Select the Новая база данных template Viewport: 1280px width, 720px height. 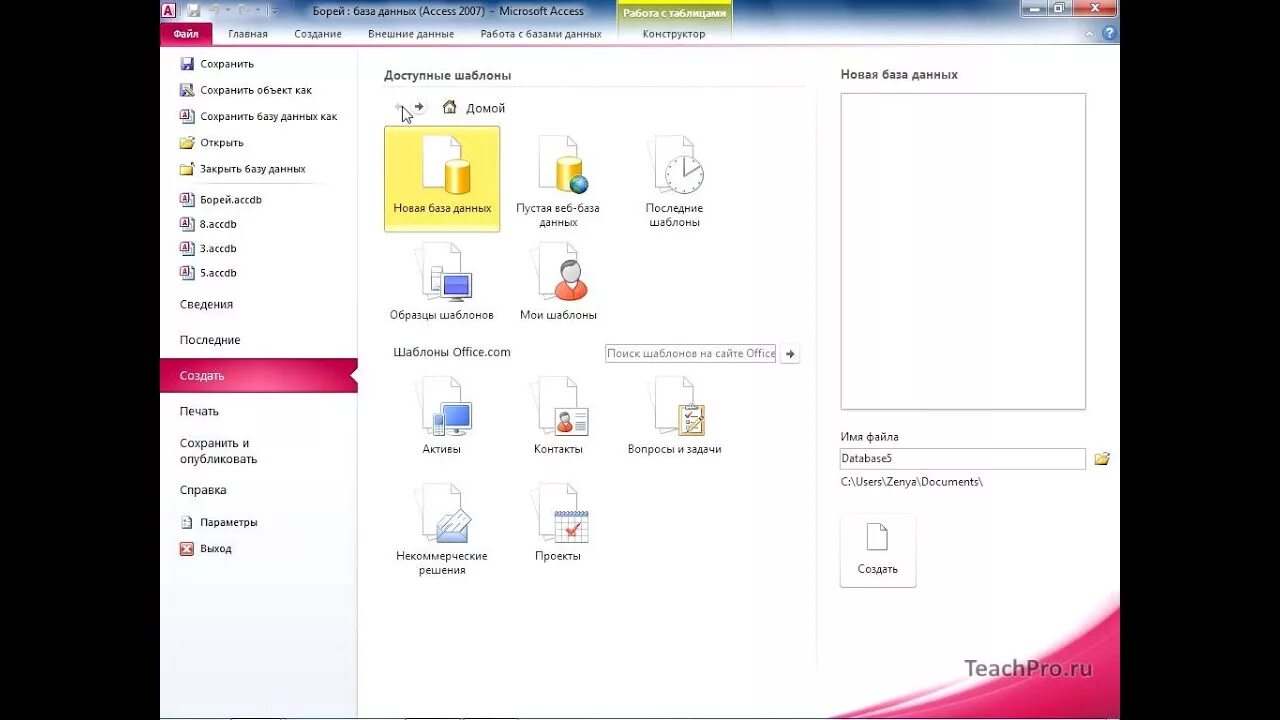pyautogui.click(x=442, y=179)
